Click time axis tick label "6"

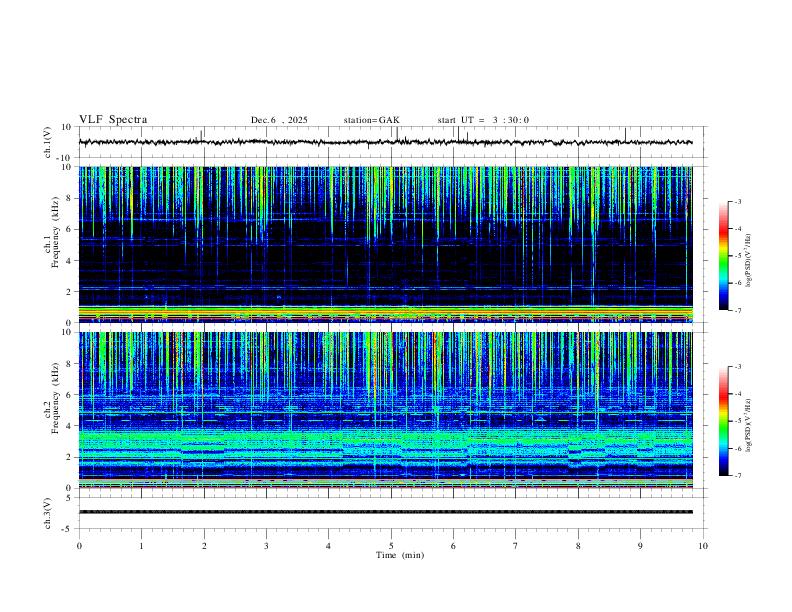click(453, 546)
